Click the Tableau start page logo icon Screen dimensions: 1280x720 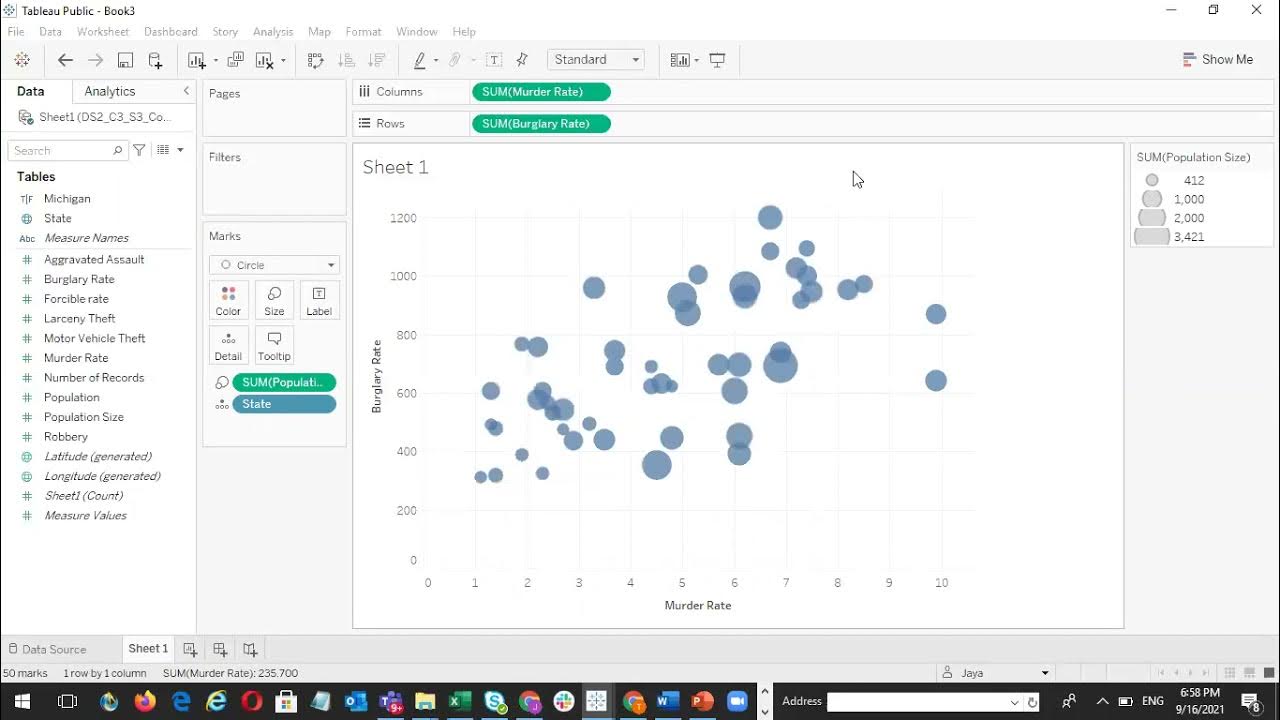click(x=21, y=60)
